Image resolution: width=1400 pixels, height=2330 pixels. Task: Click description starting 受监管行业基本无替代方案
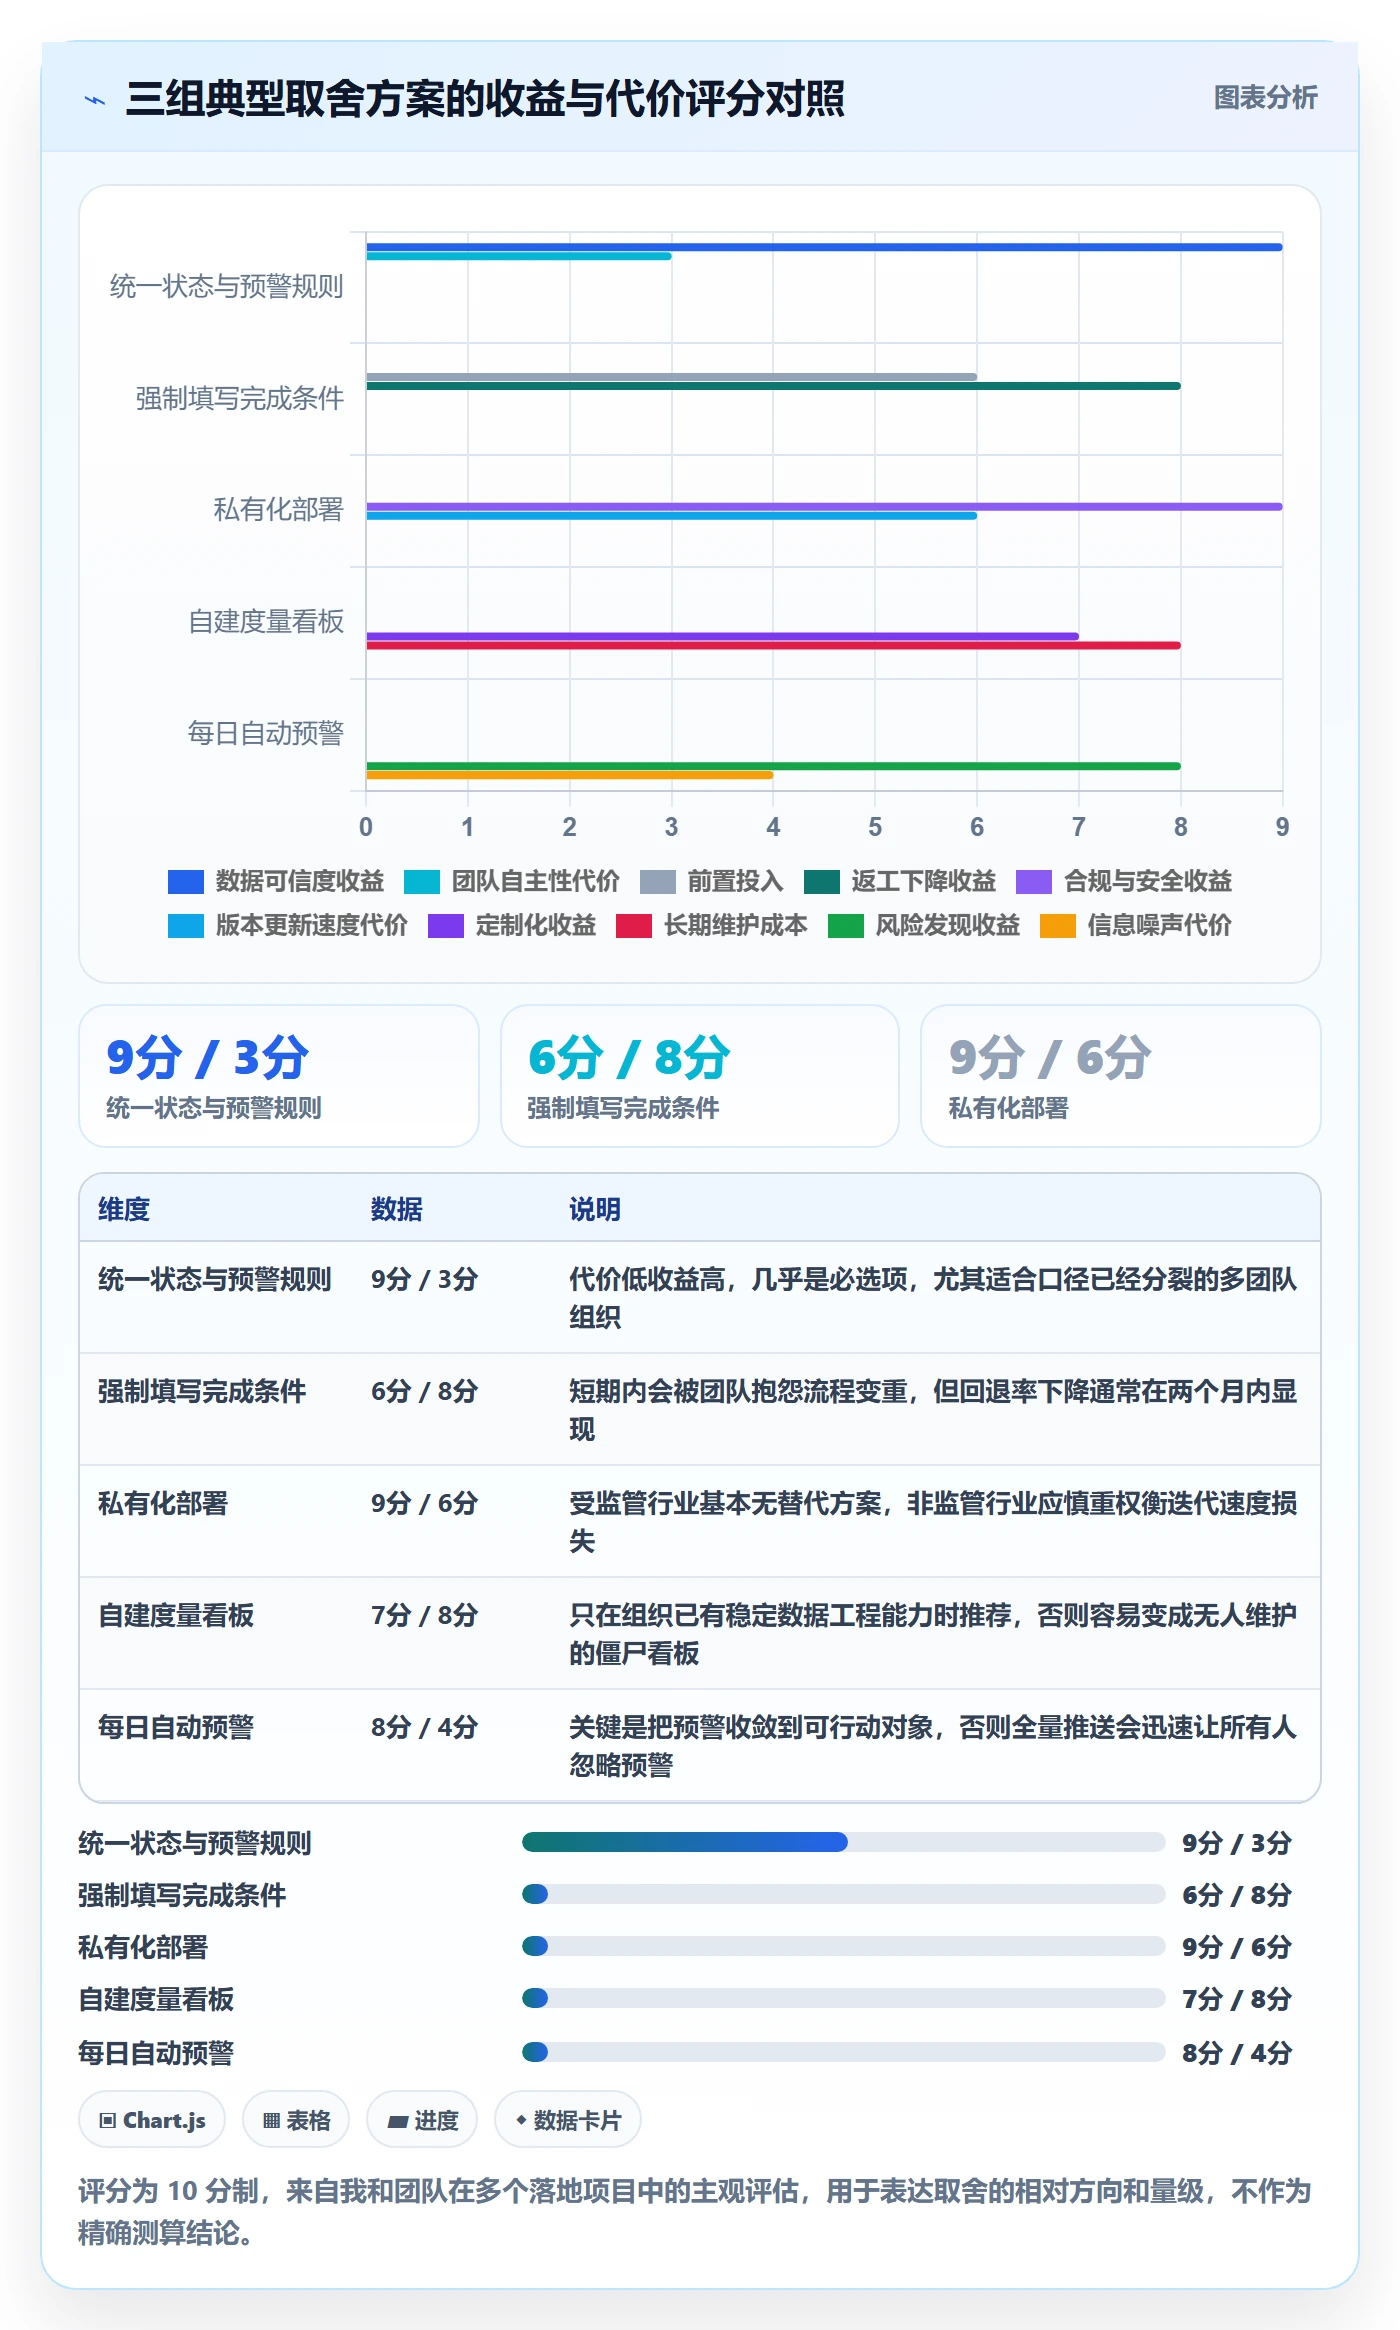[933, 1522]
